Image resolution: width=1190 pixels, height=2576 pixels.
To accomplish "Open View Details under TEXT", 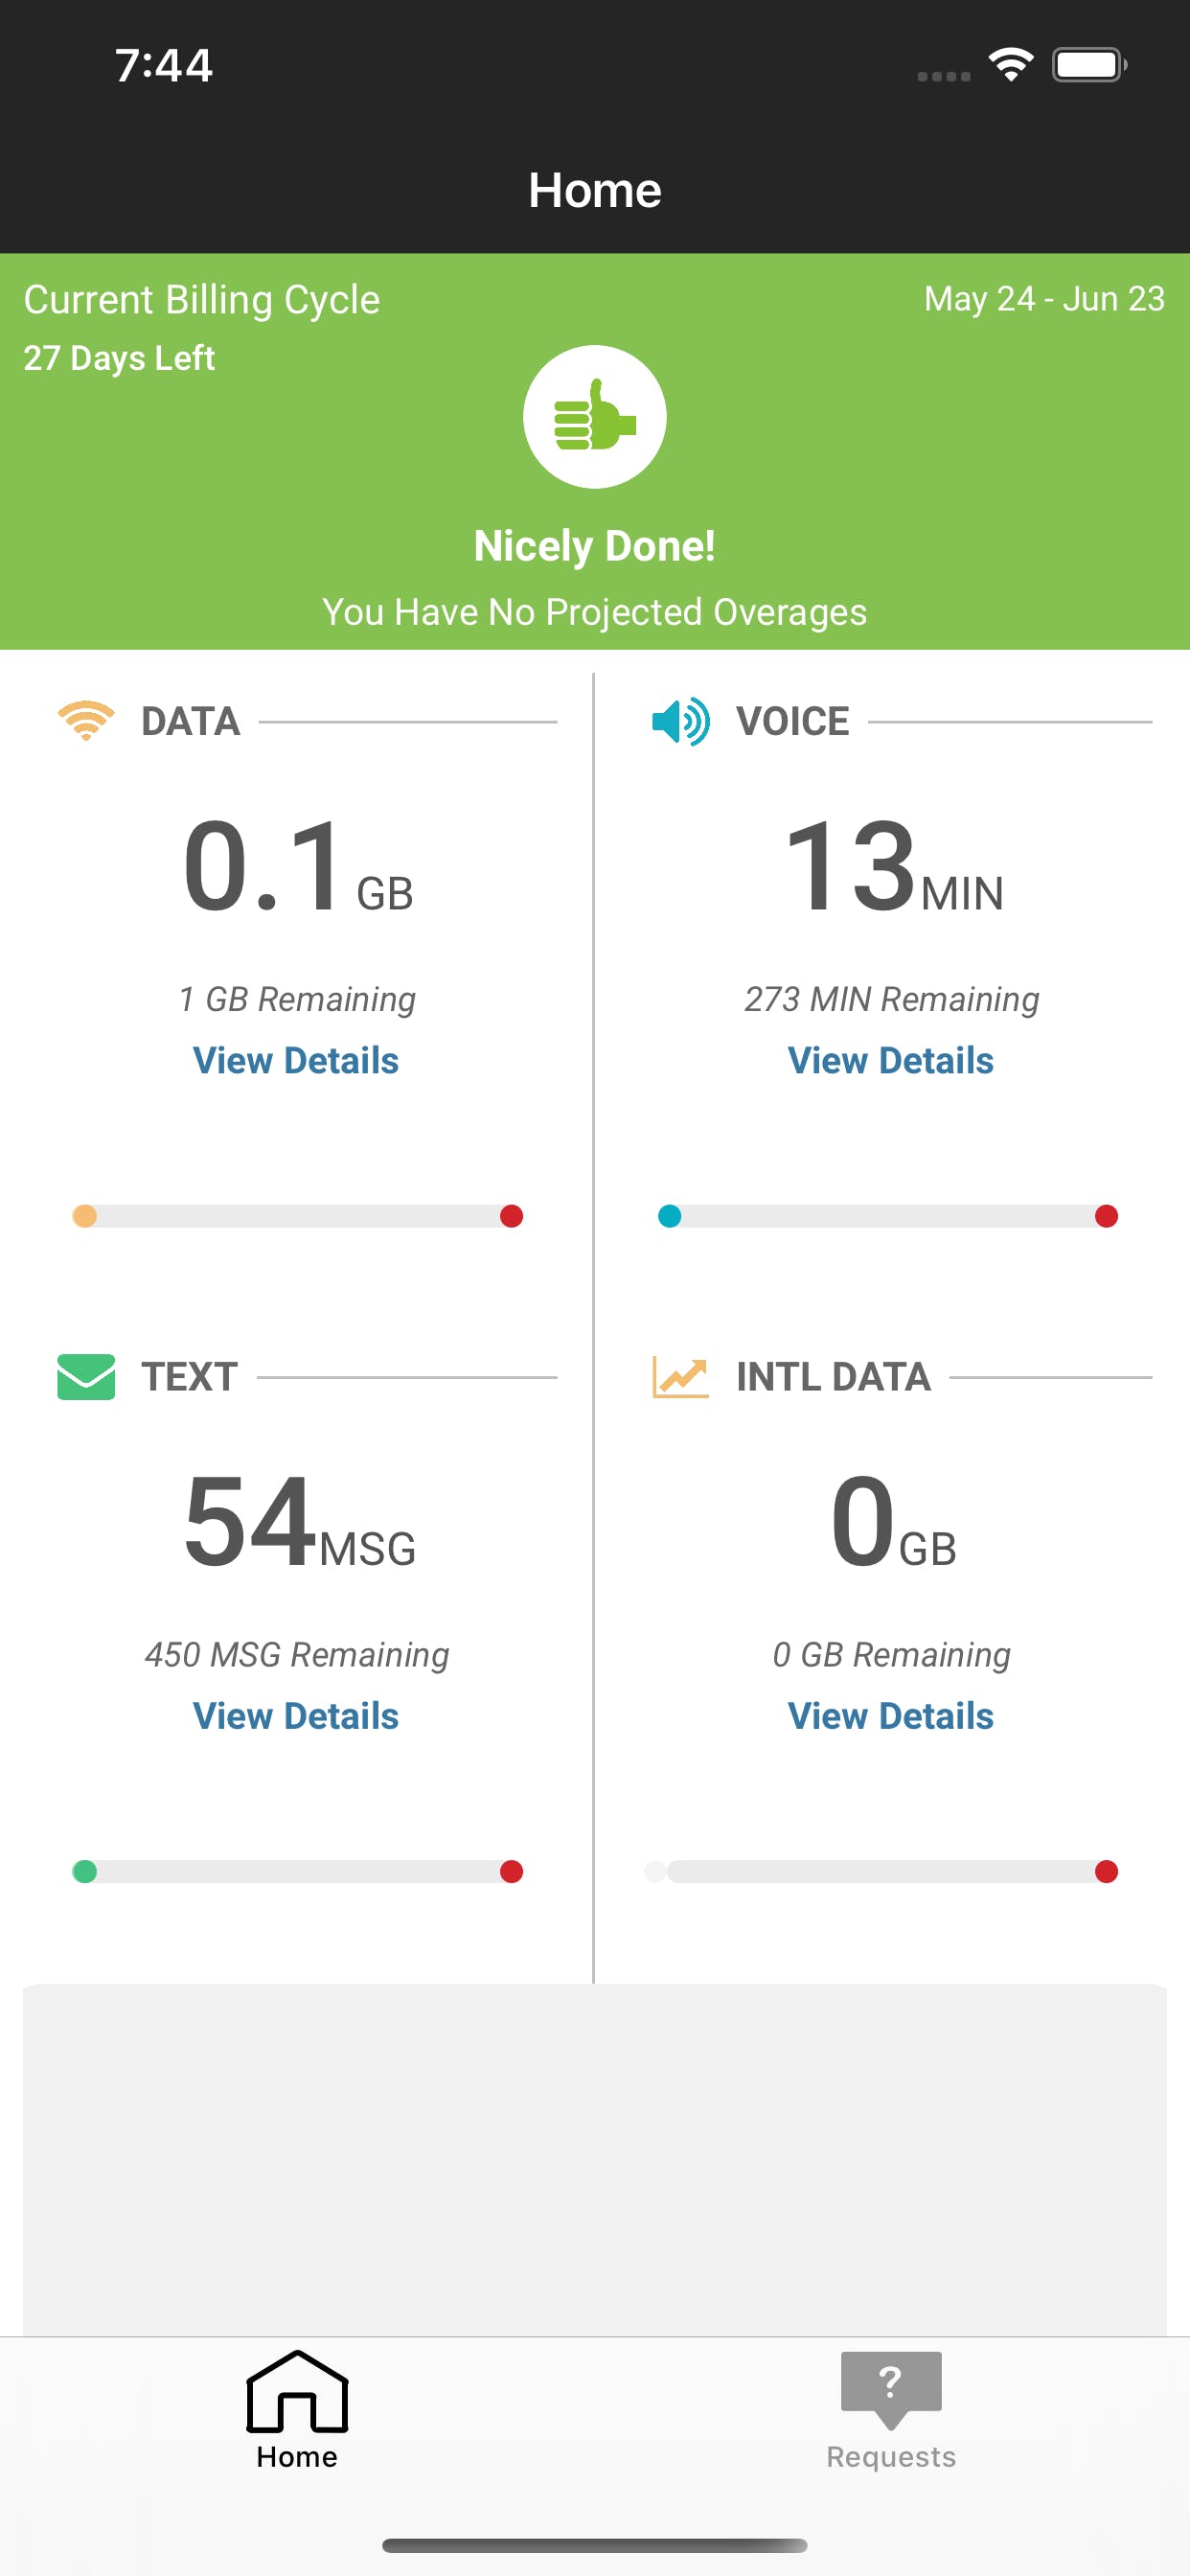I will pyautogui.click(x=296, y=1716).
